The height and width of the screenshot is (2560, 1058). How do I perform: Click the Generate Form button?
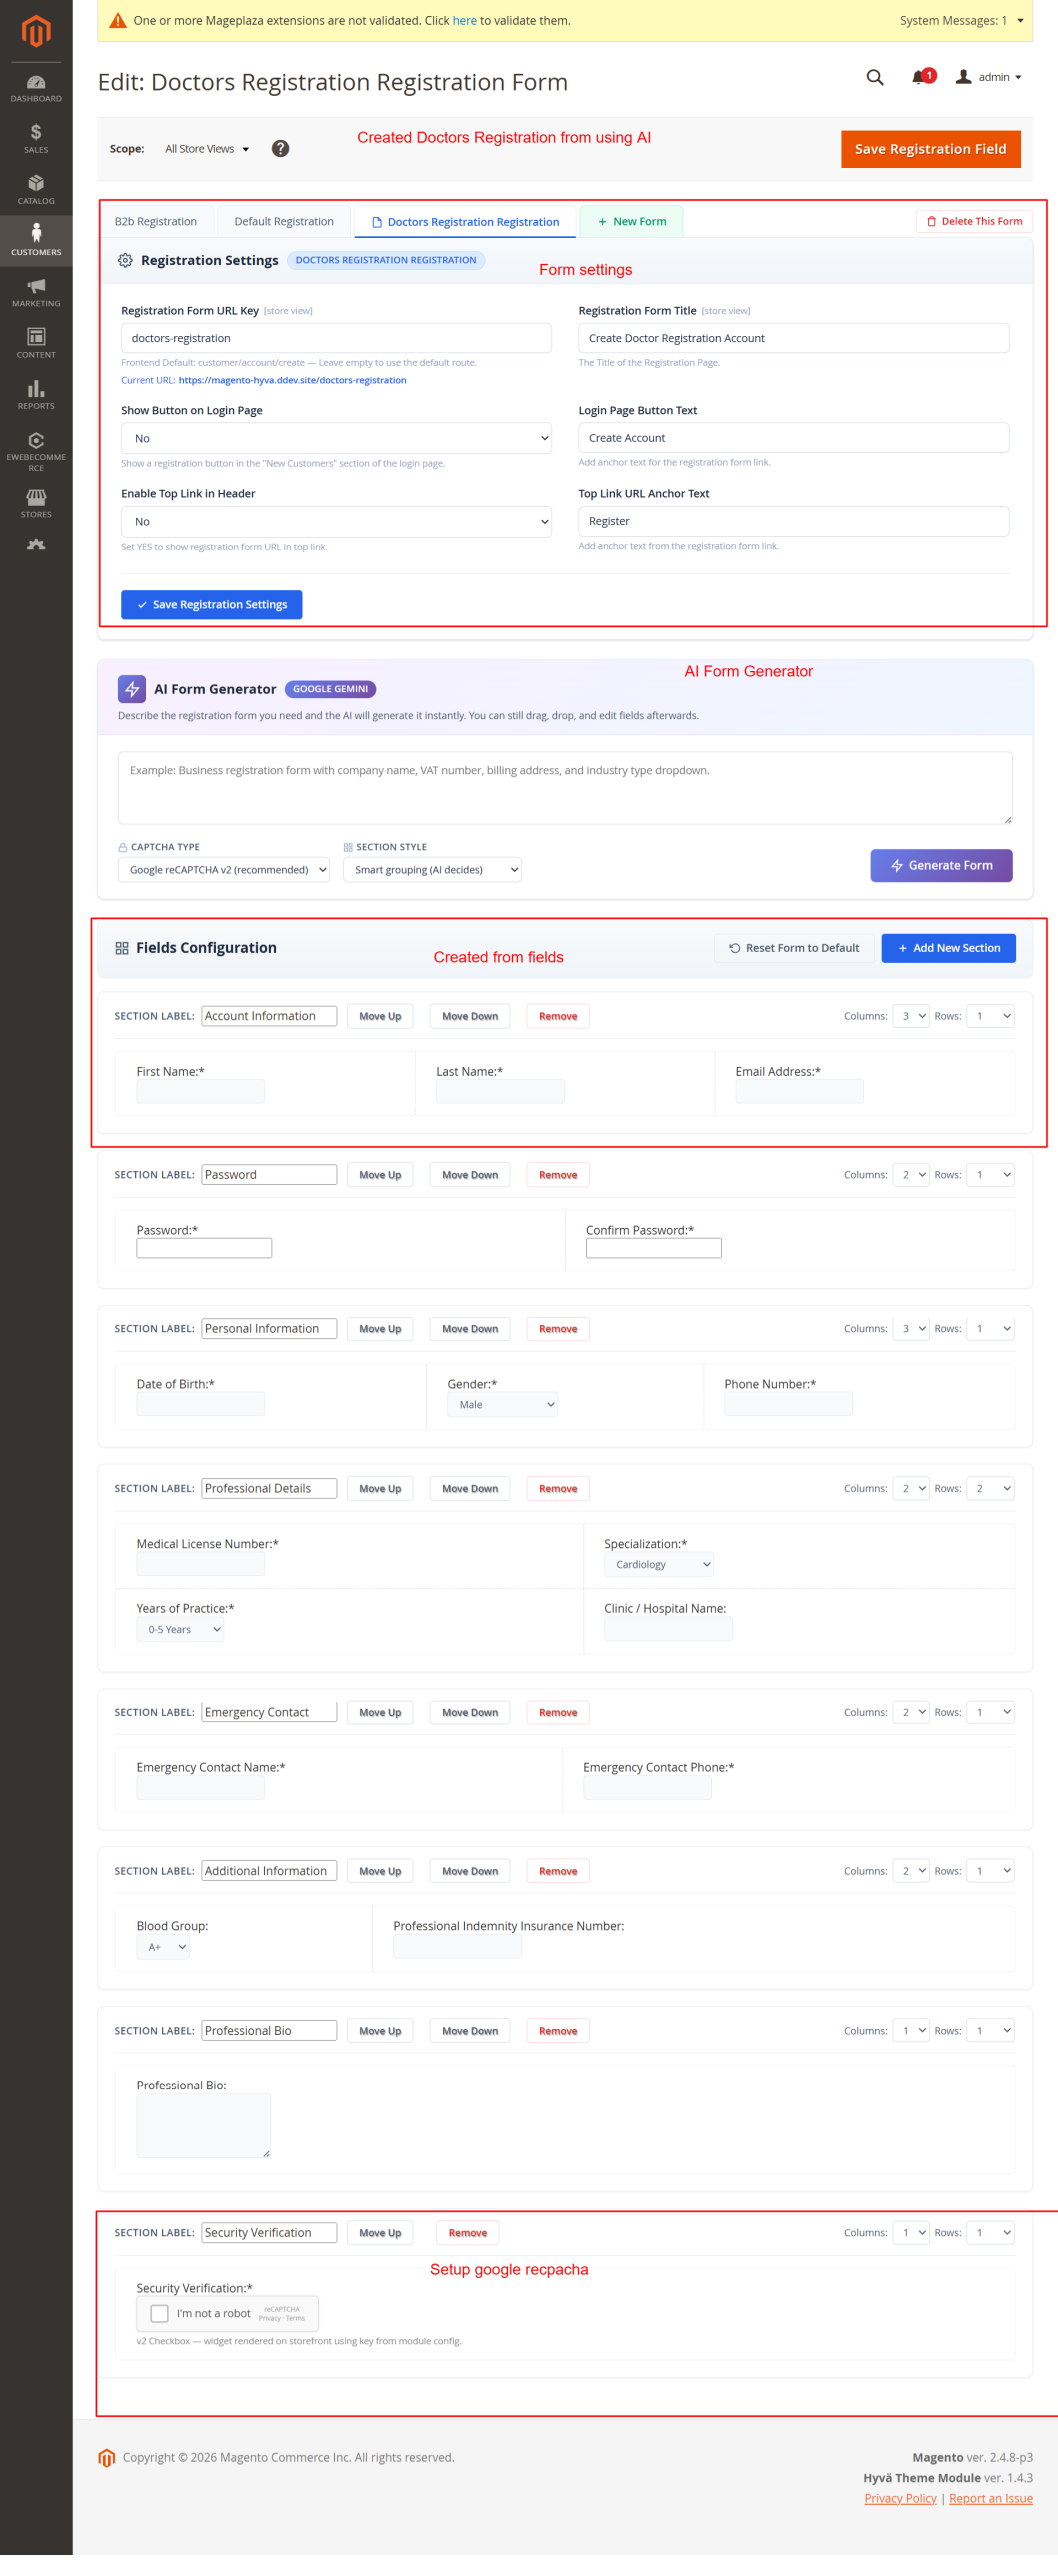[941, 866]
